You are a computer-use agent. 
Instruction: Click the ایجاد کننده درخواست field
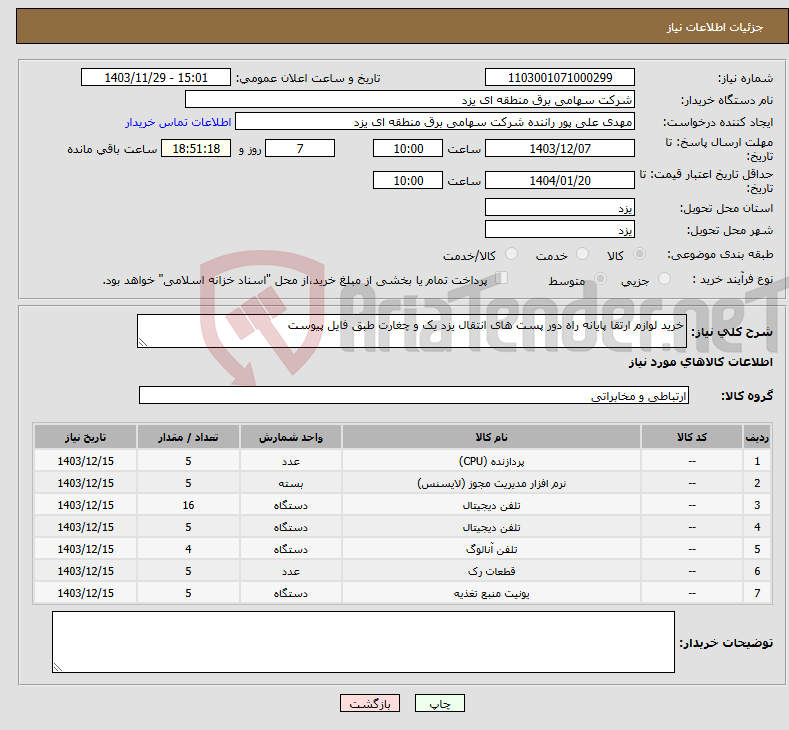[x=435, y=122]
